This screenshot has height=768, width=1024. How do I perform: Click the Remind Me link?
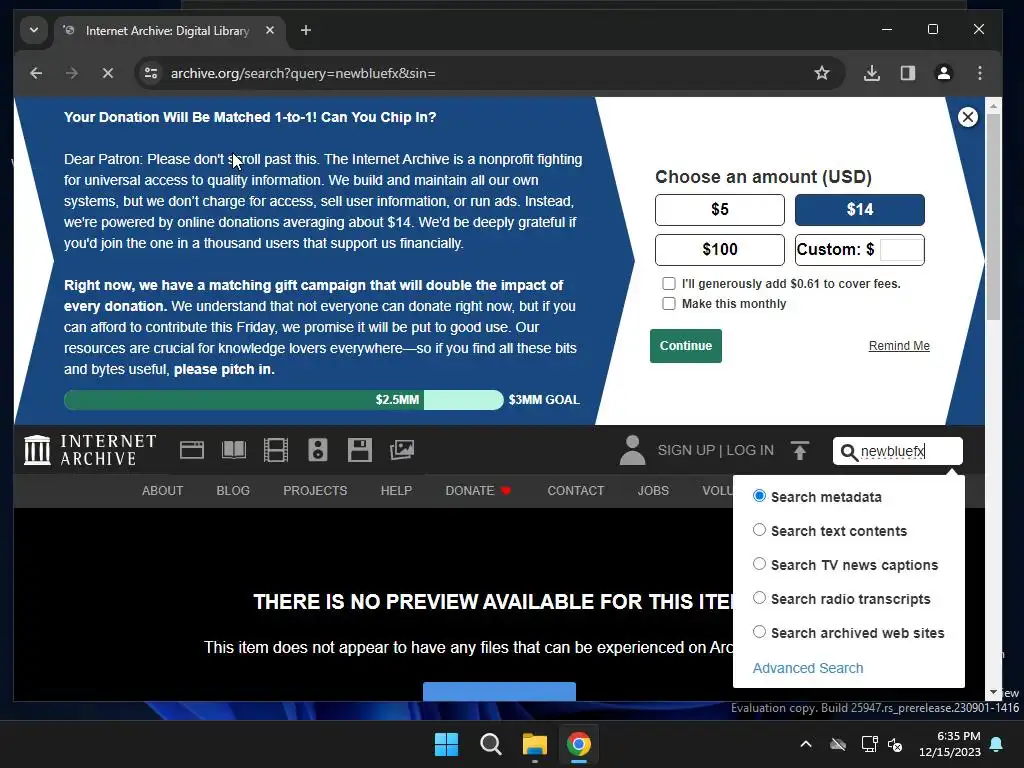[x=899, y=346]
